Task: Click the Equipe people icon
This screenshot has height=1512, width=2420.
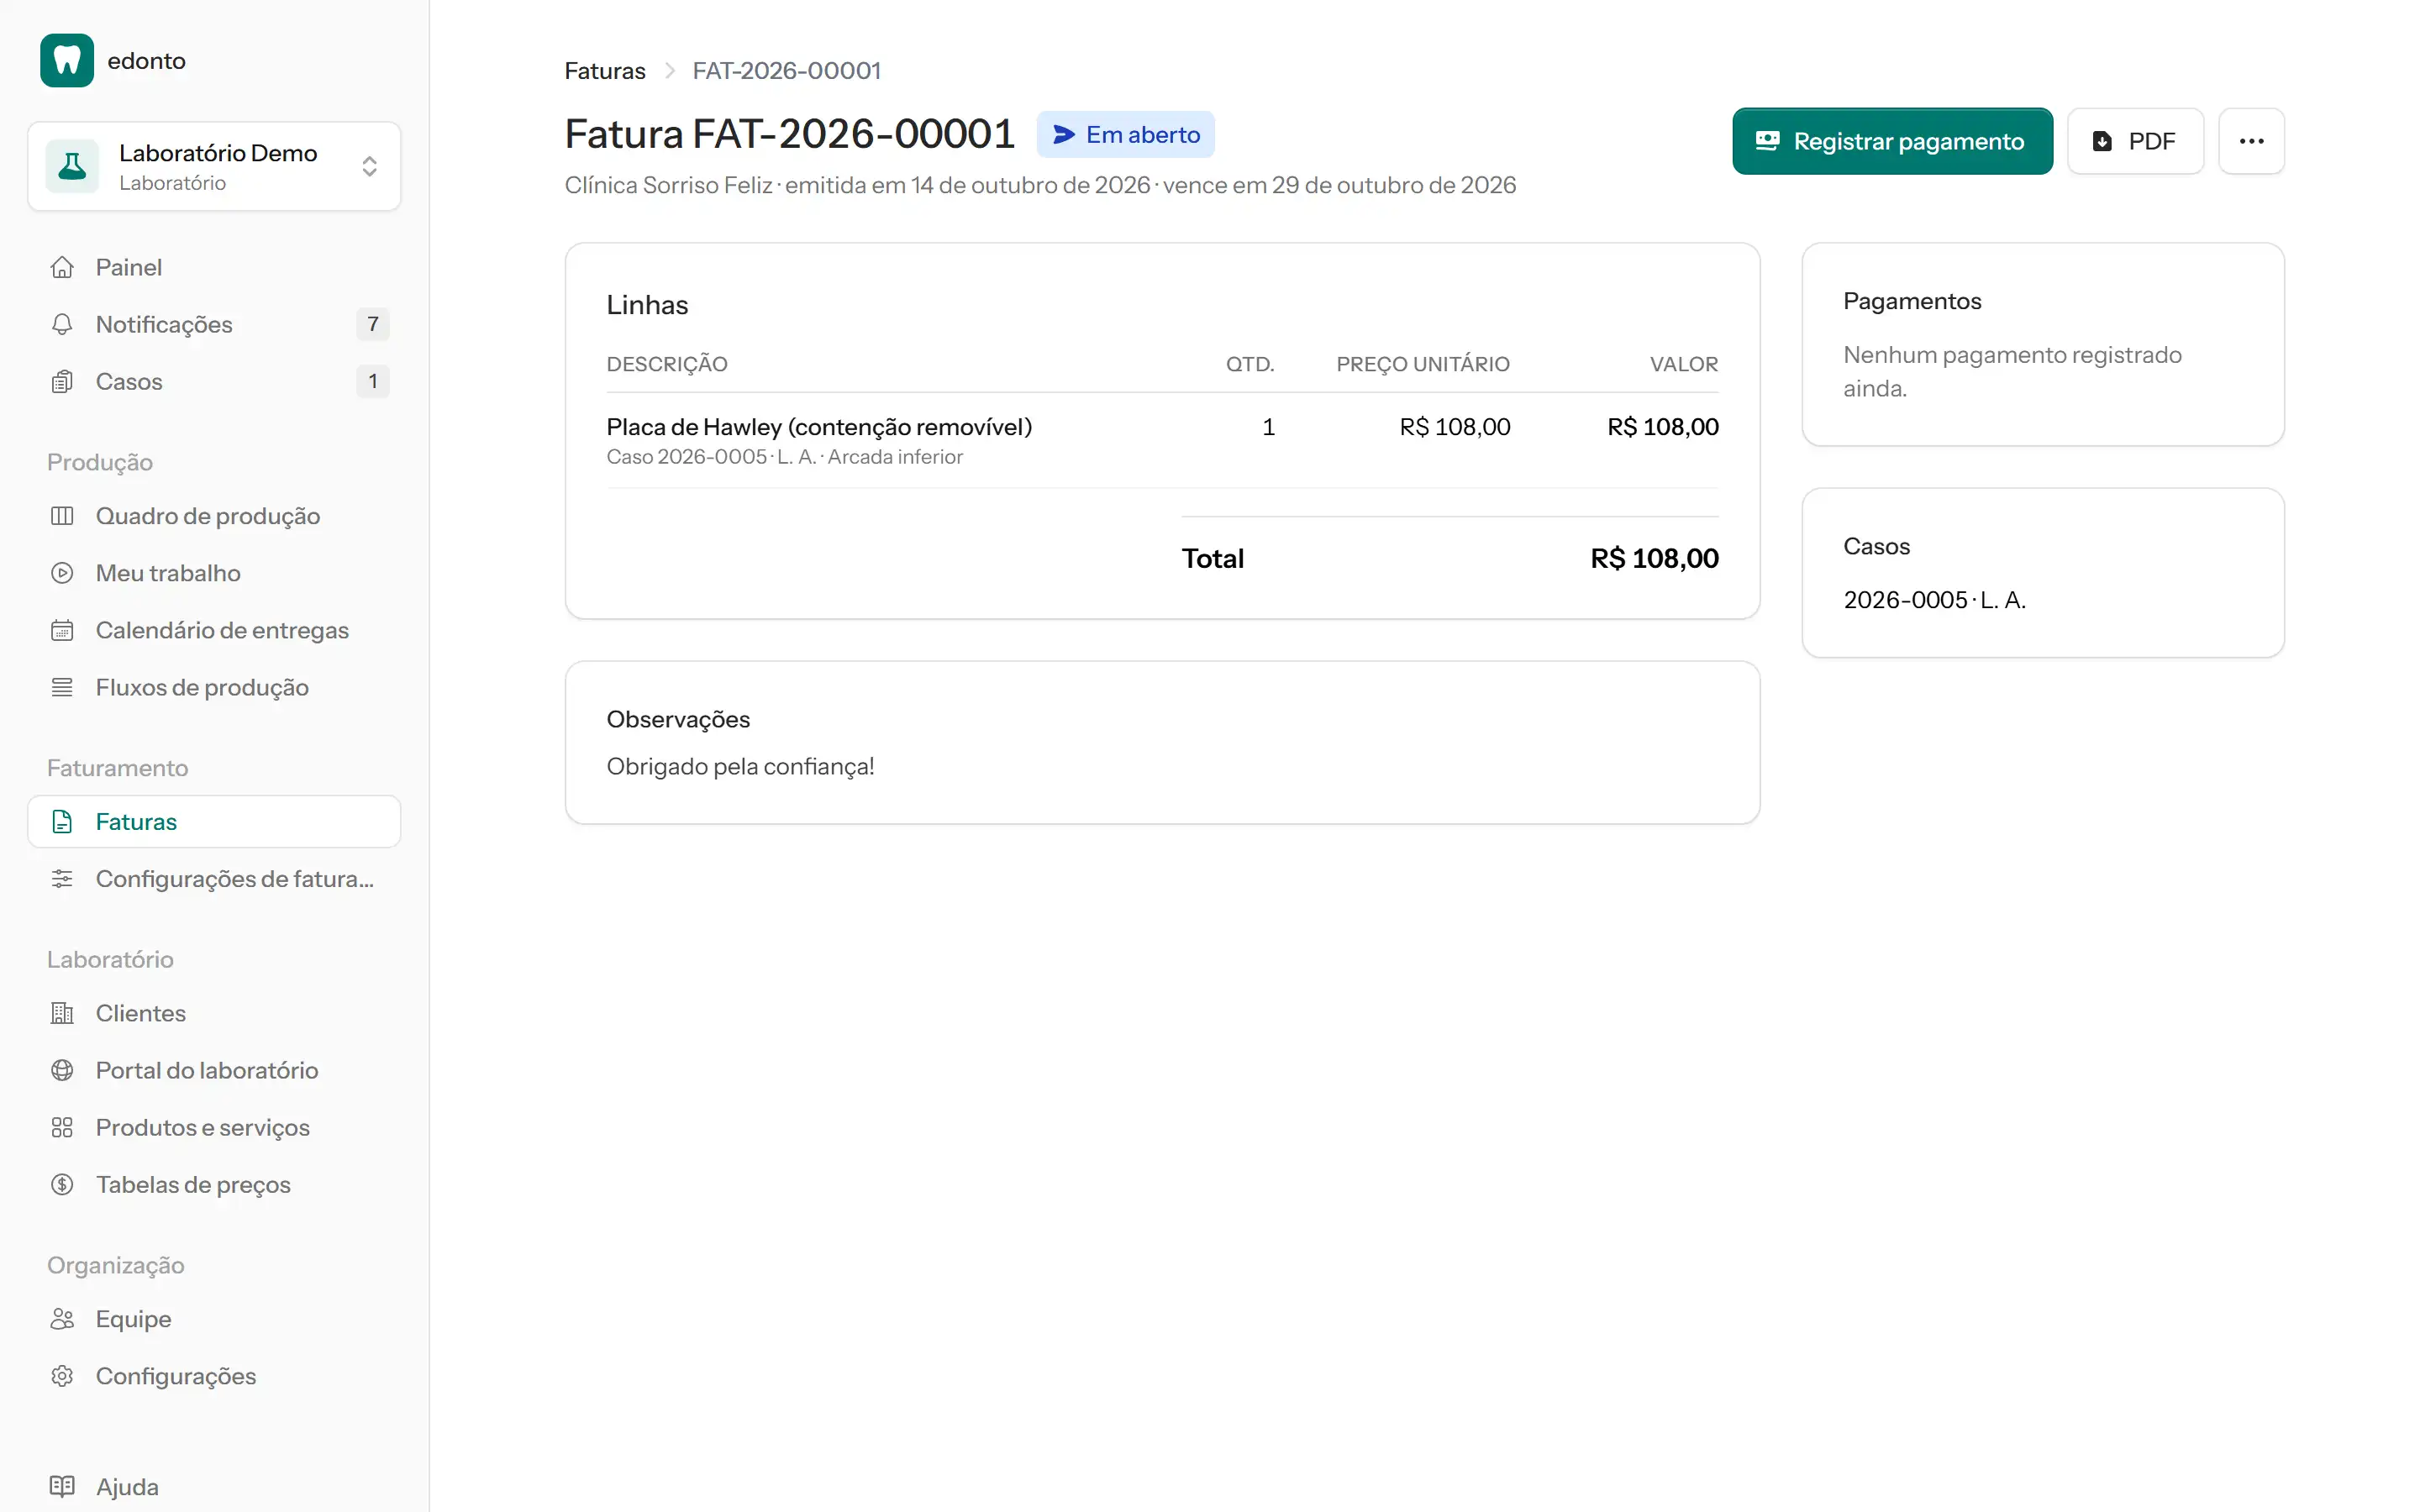Action: (x=62, y=1319)
